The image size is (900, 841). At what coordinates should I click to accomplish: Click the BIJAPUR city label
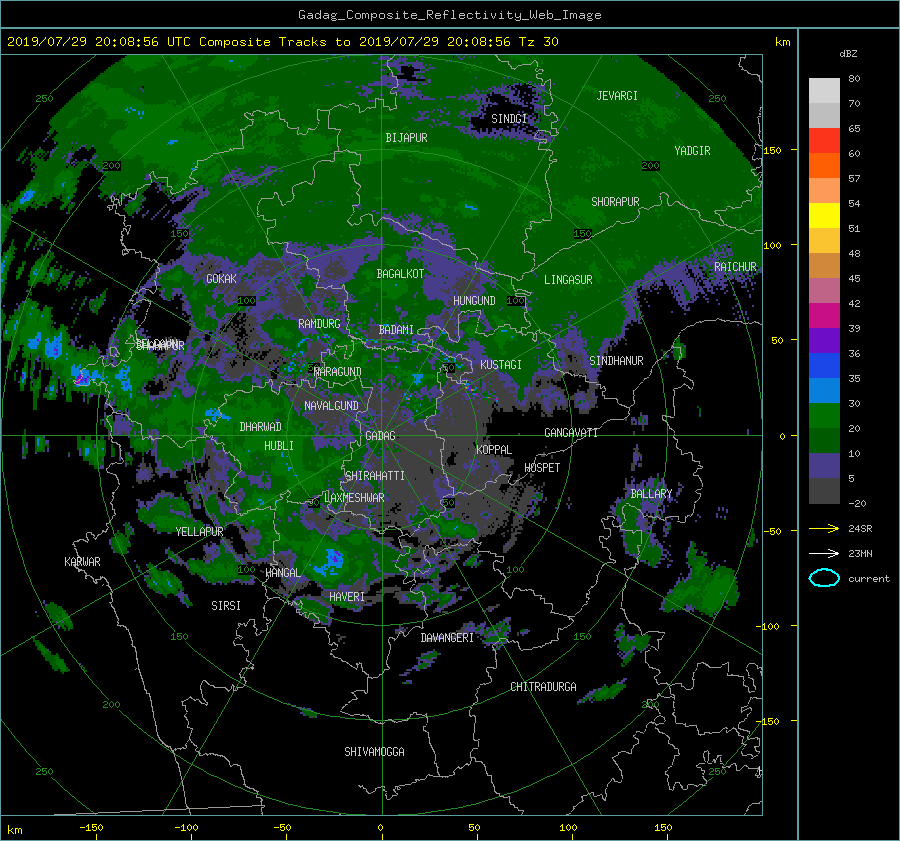[406, 138]
